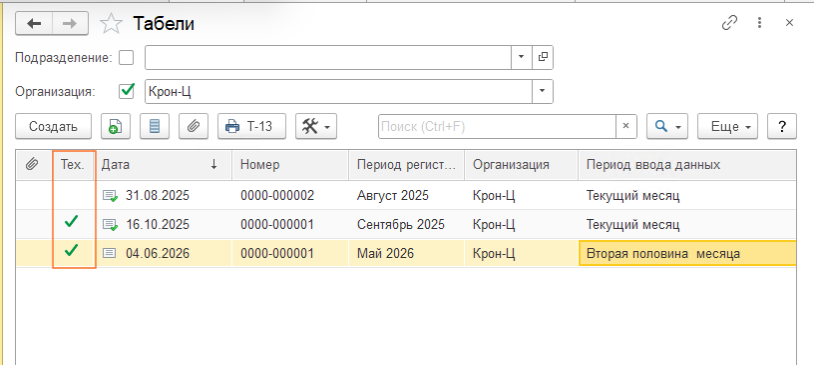Click Текущий месяц in the Сентябрь 2025 row

[x=633, y=224]
